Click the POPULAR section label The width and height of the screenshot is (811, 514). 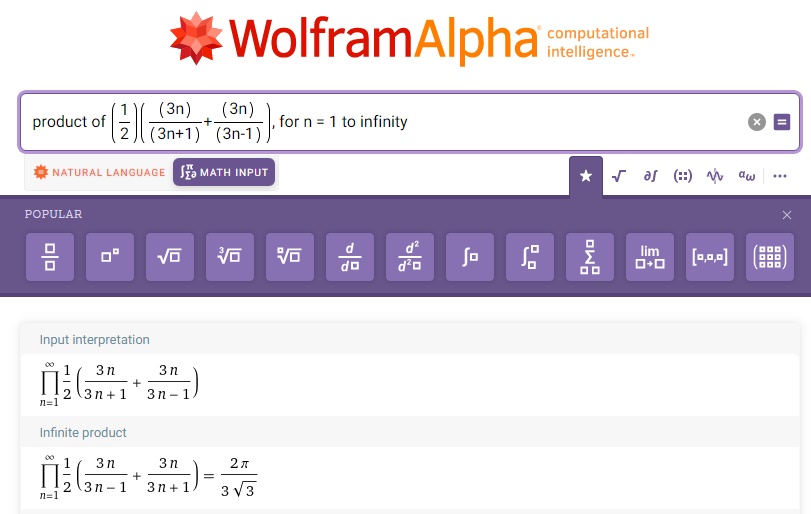click(53, 214)
